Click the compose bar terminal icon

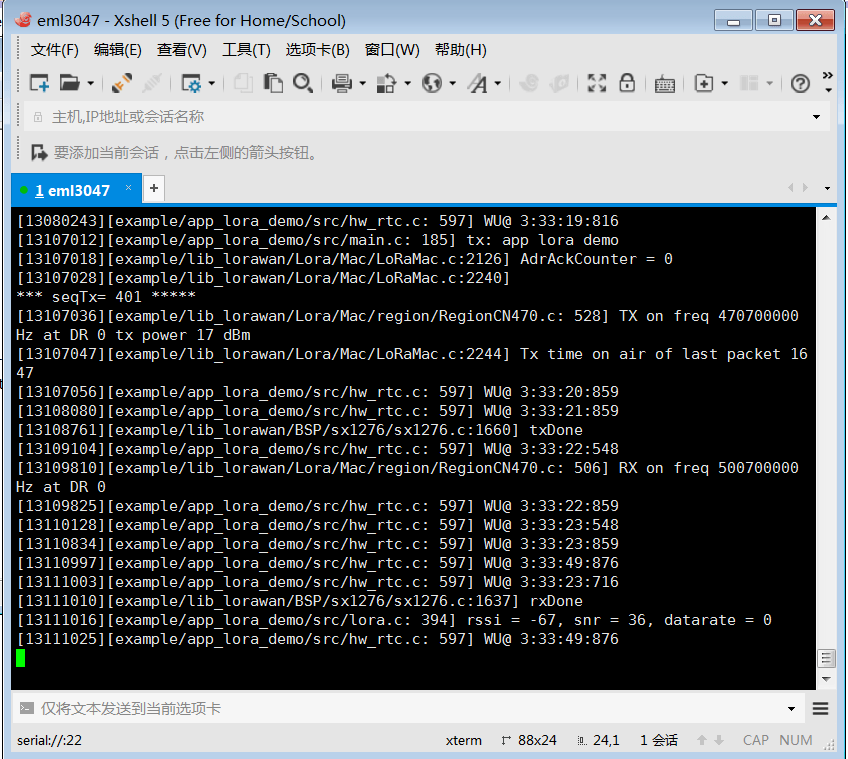click(26, 708)
